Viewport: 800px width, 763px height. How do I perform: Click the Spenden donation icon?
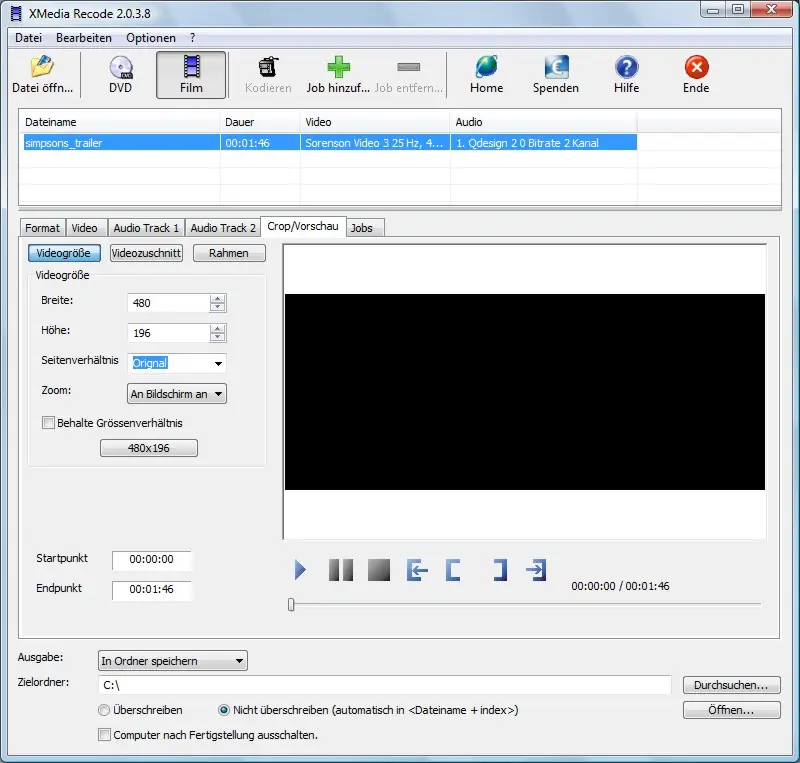click(x=555, y=73)
